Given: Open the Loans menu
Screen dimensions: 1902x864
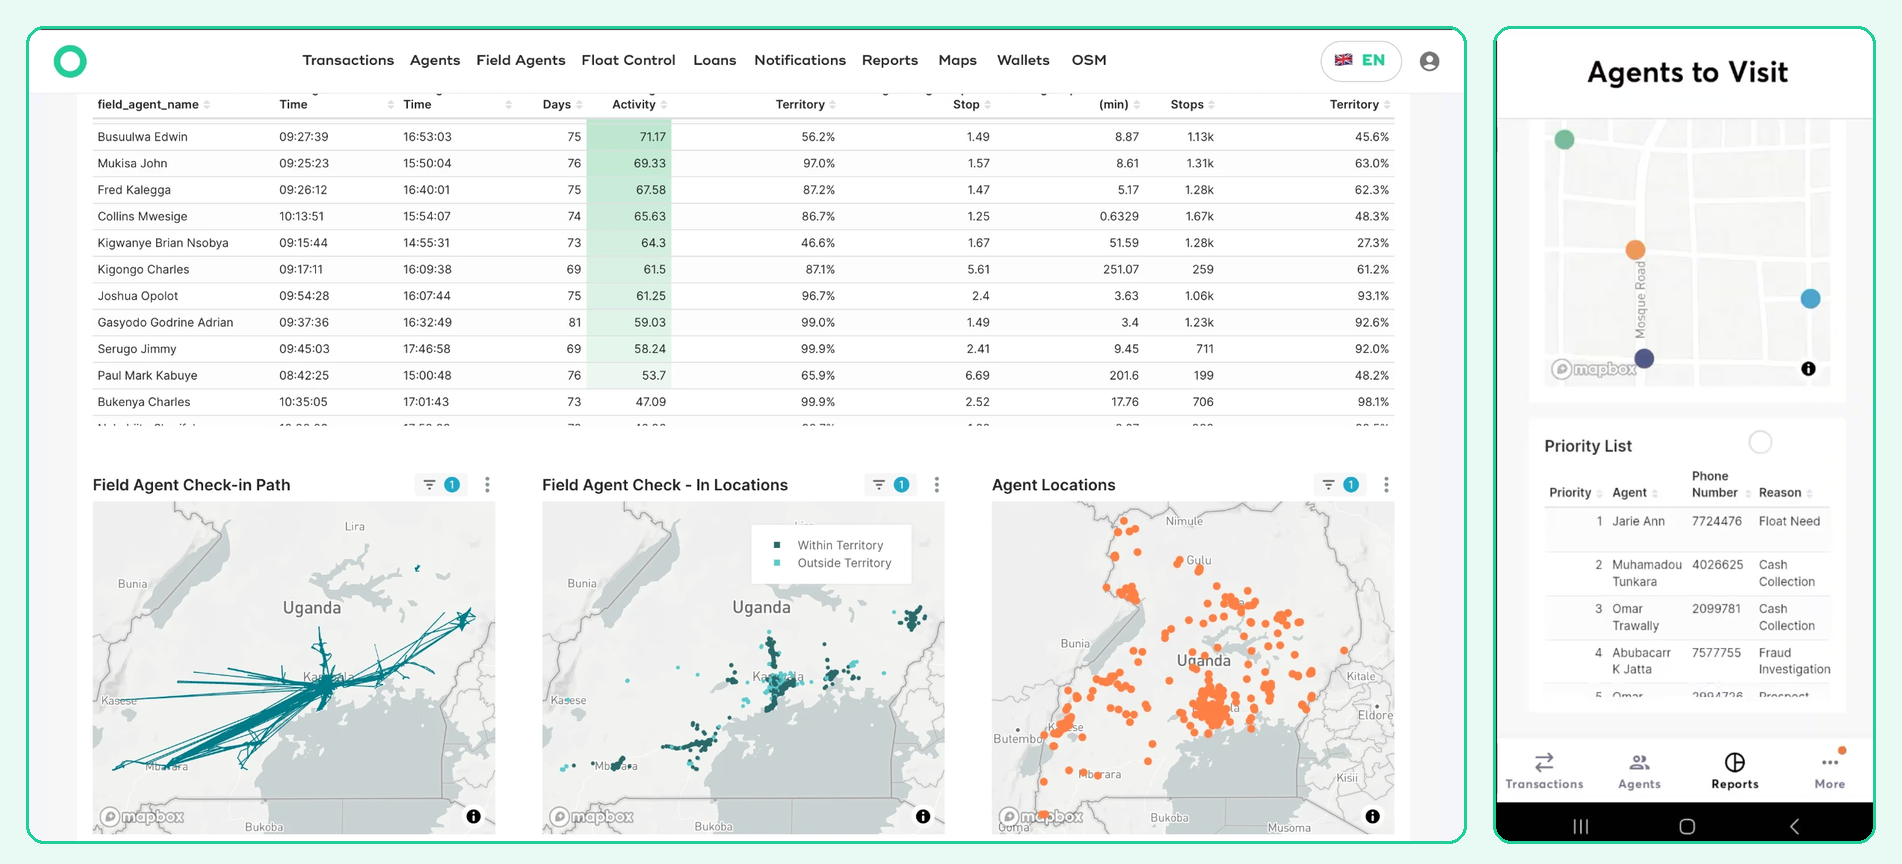Looking at the screenshot, I should (714, 60).
